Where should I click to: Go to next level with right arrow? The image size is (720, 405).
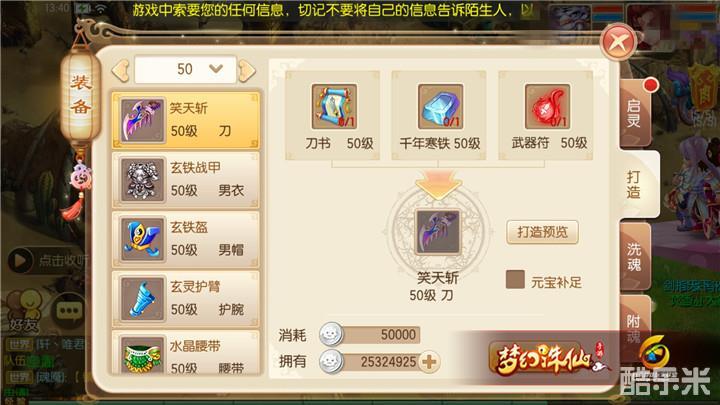[247, 70]
